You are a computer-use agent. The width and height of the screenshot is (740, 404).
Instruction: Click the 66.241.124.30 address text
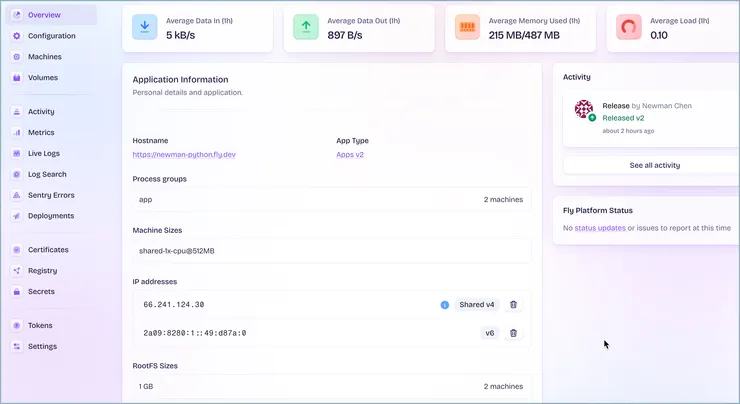174,305
